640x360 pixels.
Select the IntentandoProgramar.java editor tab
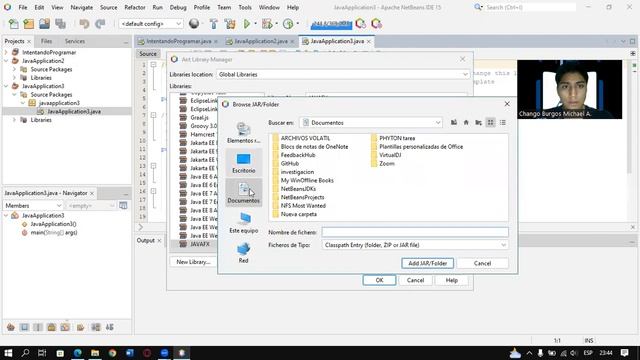click(x=178, y=41)
